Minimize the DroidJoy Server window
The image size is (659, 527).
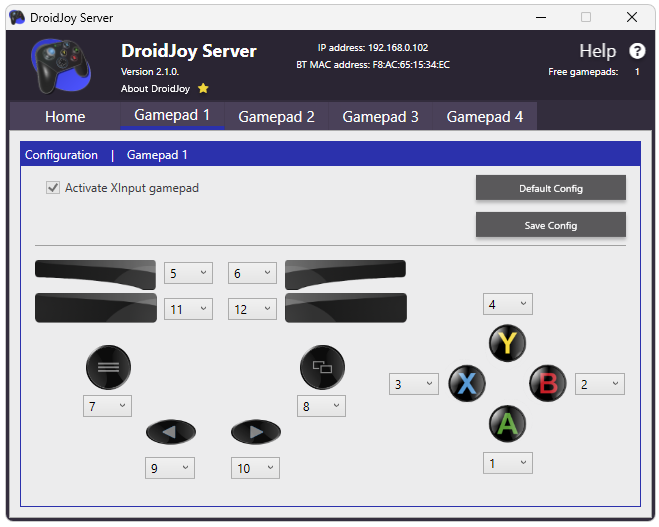tap(541, 17)
